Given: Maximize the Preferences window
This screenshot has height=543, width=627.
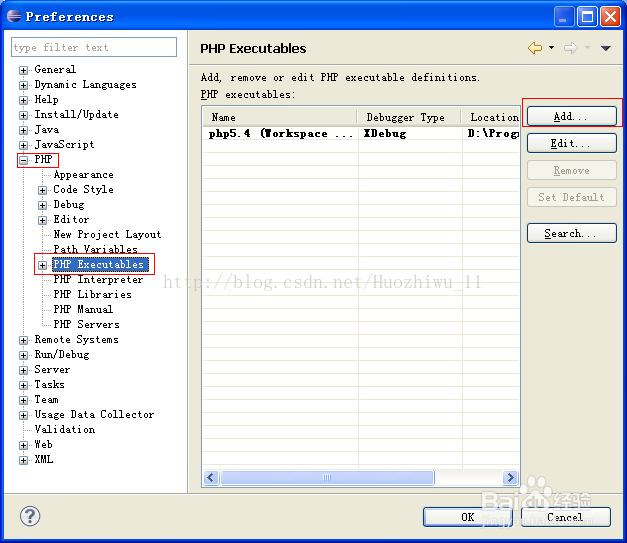Looking at the screenshot, I should tap(587, 16).
